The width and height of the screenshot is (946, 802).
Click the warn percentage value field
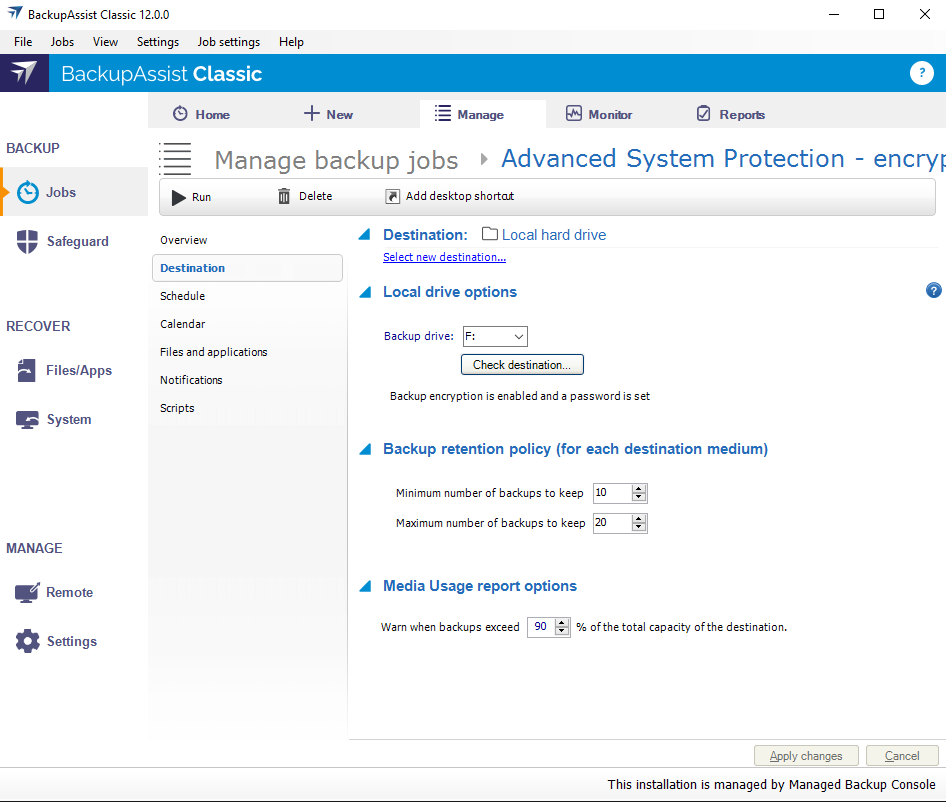point(541,627)
